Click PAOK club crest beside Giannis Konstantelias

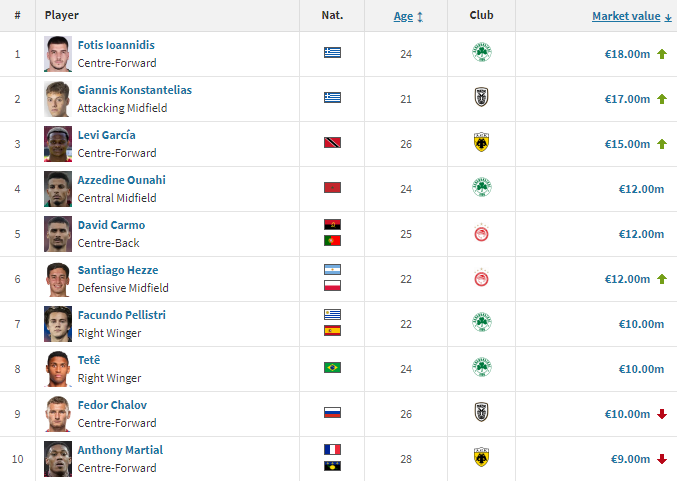[x=481, y=98]
